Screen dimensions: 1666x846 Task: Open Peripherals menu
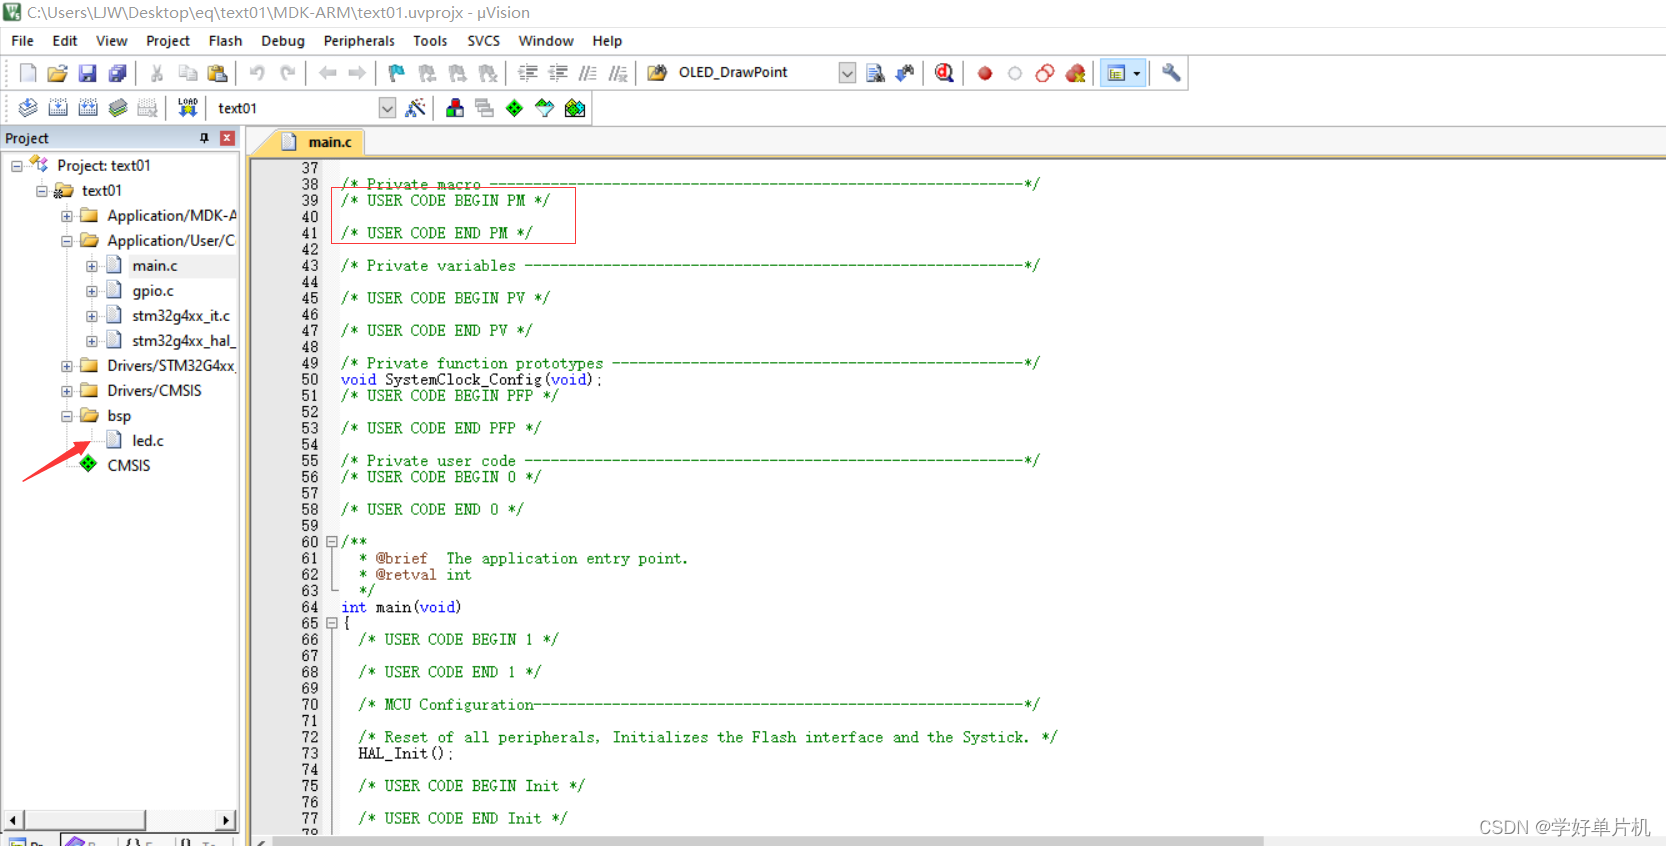tap(359, 41)
